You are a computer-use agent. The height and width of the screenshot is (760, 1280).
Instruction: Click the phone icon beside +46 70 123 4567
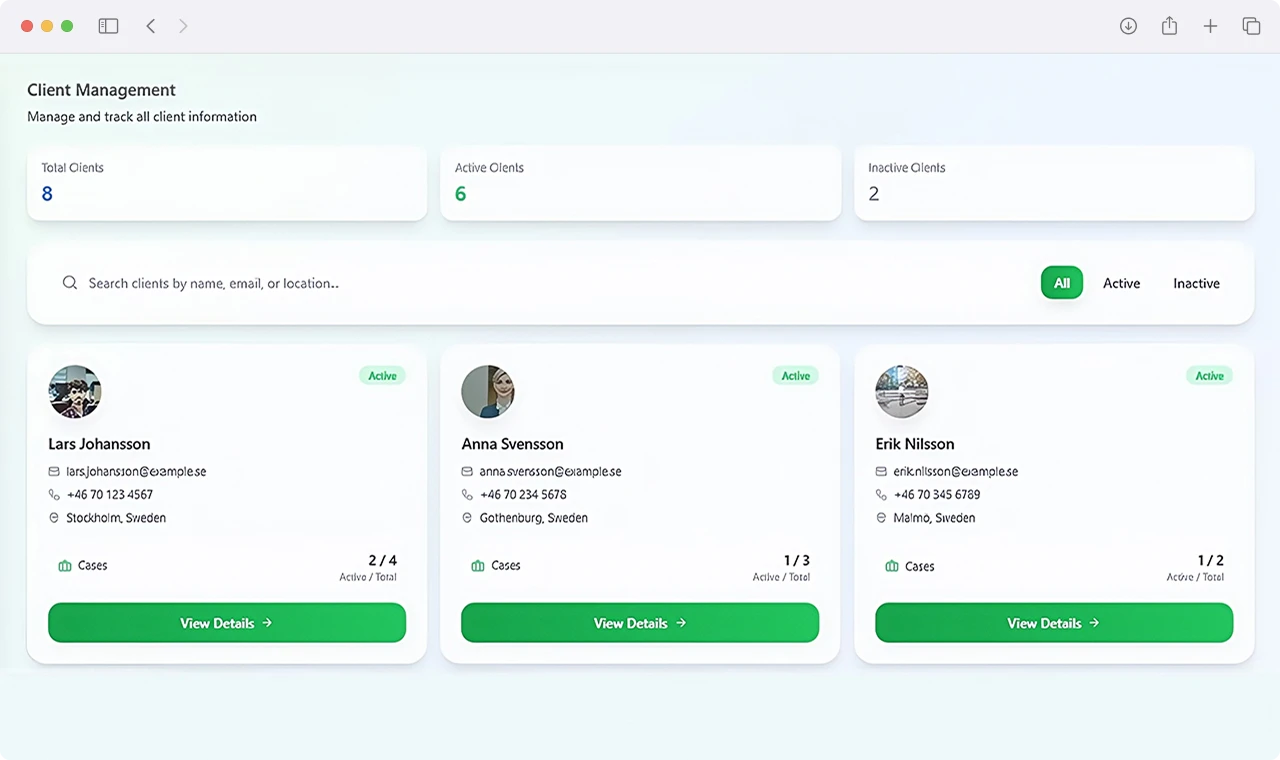pyautogui.click(x=54, y=494)
